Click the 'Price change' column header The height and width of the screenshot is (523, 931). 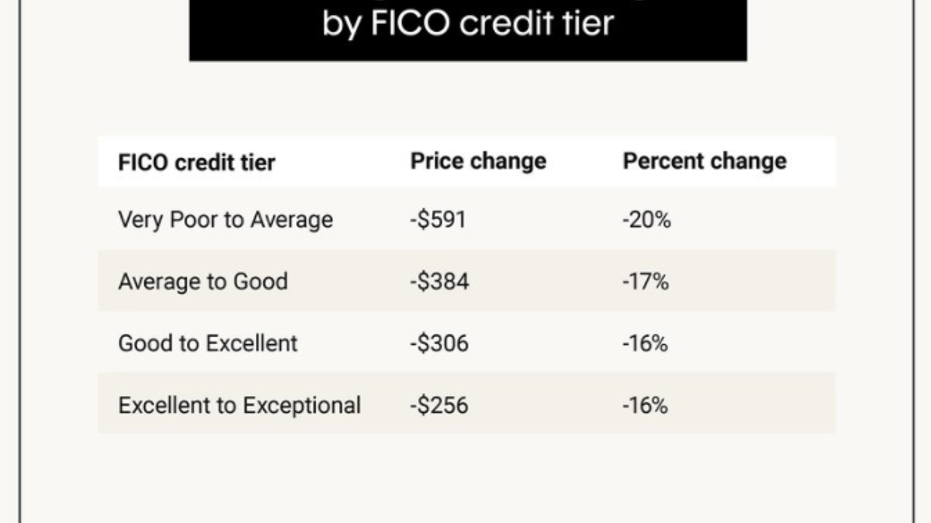(478, 161)
